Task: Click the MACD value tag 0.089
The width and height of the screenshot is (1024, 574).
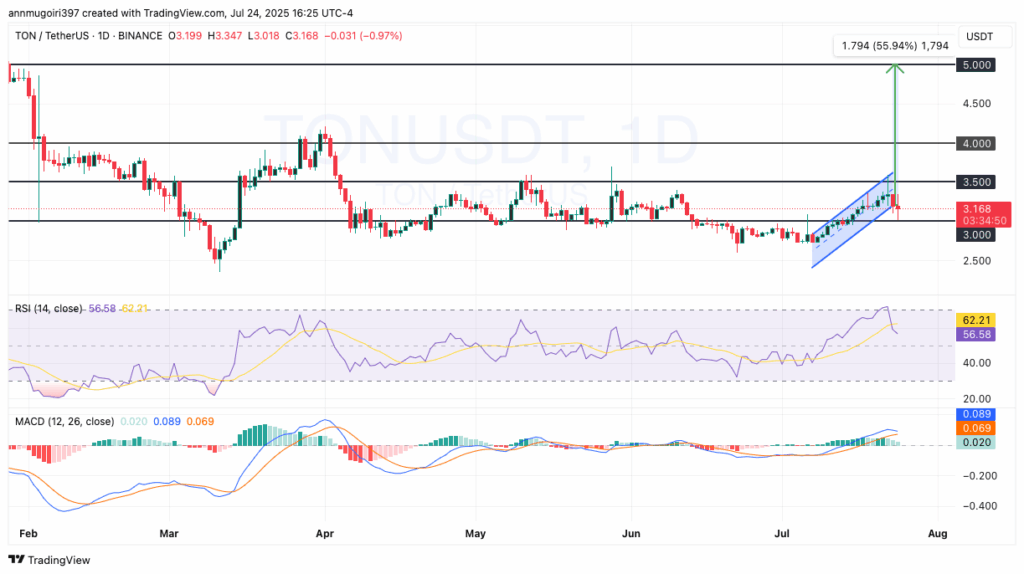Action: tap(976, 414)
